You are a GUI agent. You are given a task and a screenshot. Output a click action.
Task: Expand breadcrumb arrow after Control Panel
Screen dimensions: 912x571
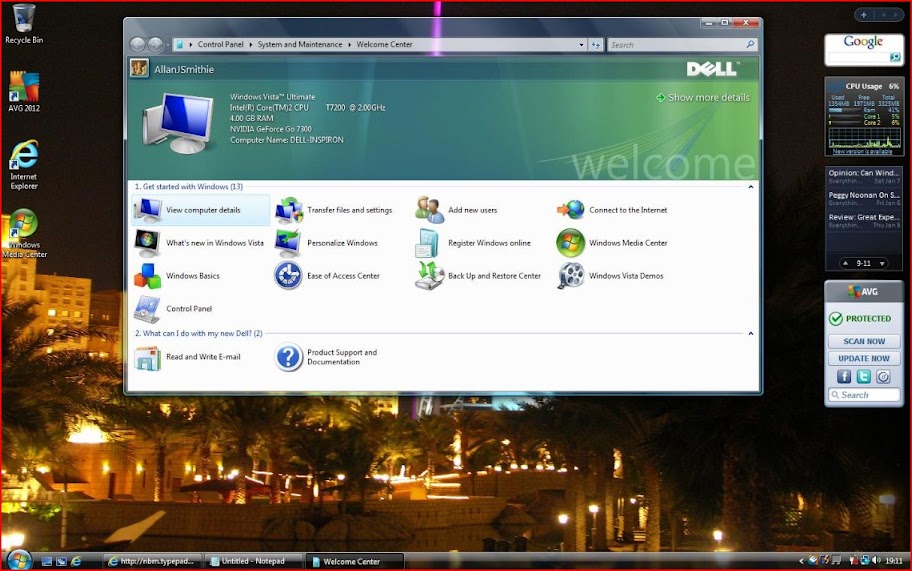251,44
